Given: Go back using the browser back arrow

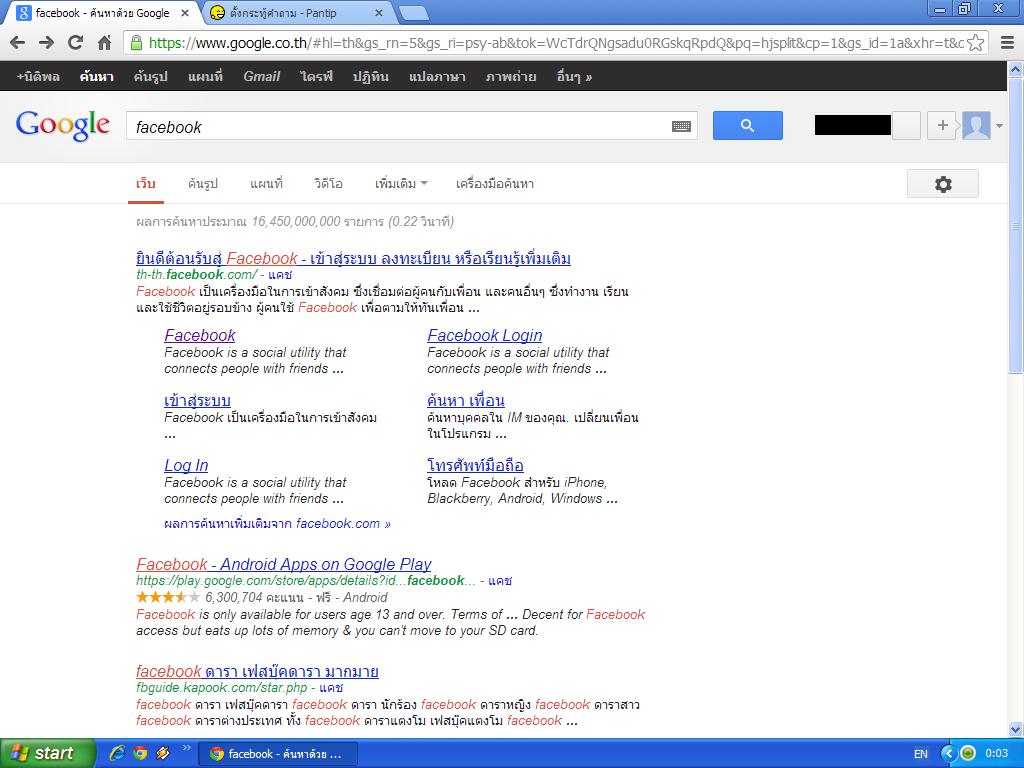Looking at the screenshot, I should pyautogui.click(x=18, y=42).
